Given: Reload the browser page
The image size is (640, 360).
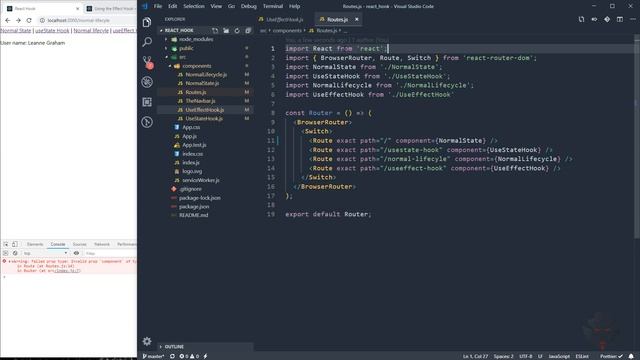Looking at the screenshot, I should tap(29, 20).
